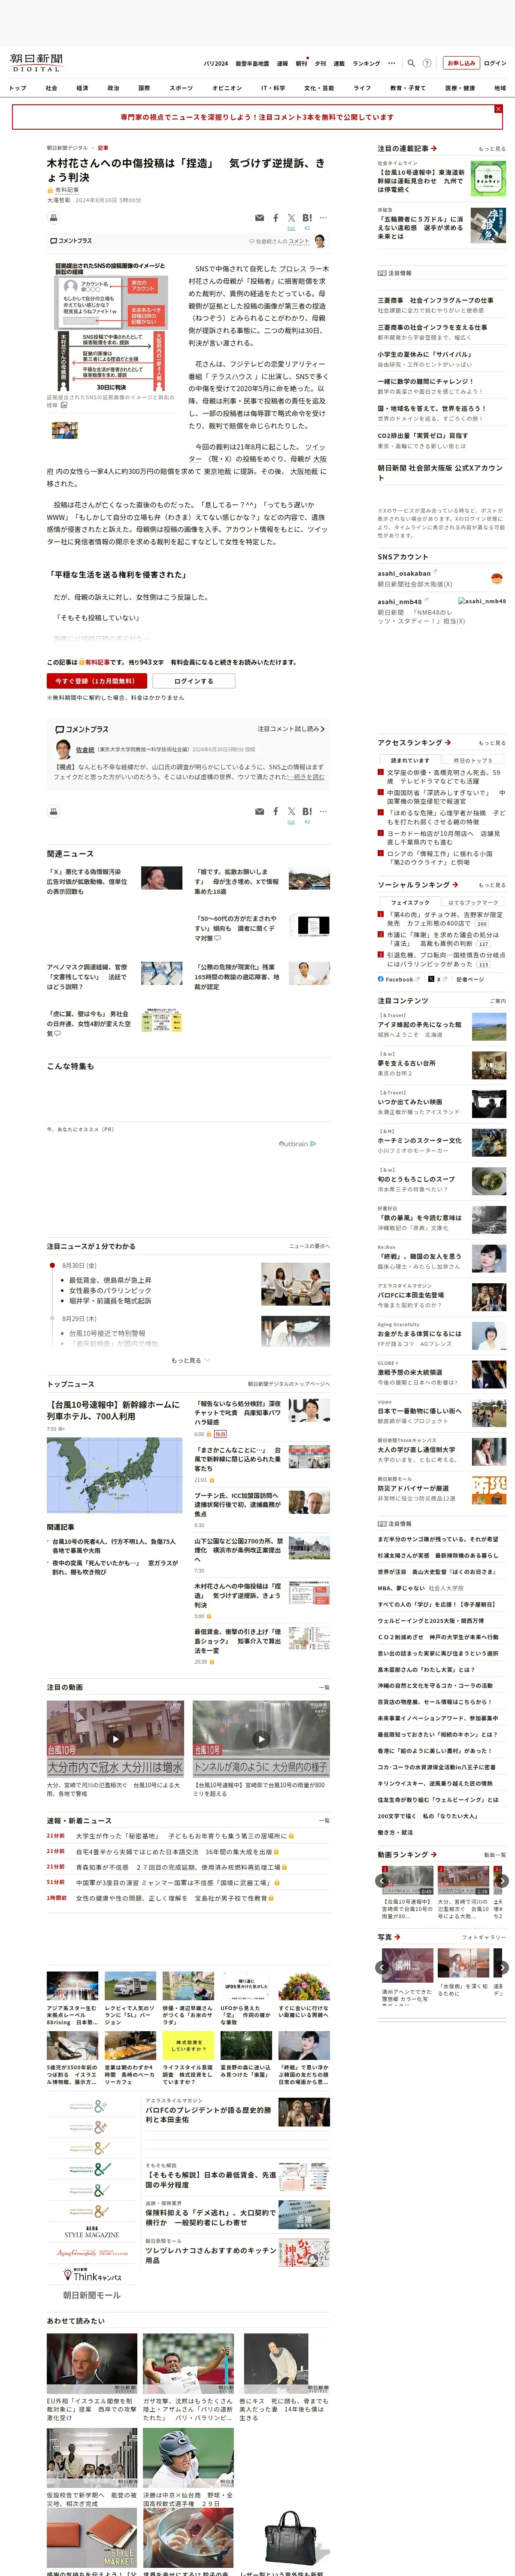Expand 注目コメント試し読み chevron link
This screenshot has height=2576, width=515.
pyautogui.click(x=291, y=729)
